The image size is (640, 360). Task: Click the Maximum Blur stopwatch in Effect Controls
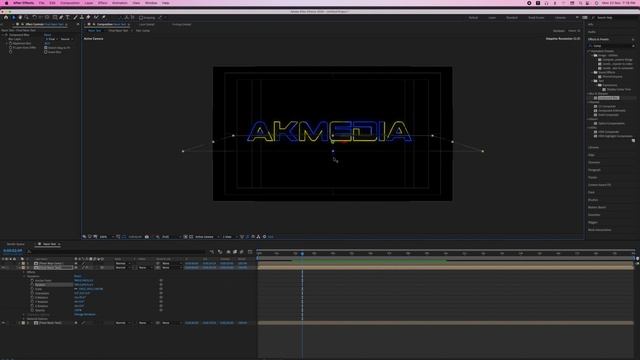(x=11, y=43)
